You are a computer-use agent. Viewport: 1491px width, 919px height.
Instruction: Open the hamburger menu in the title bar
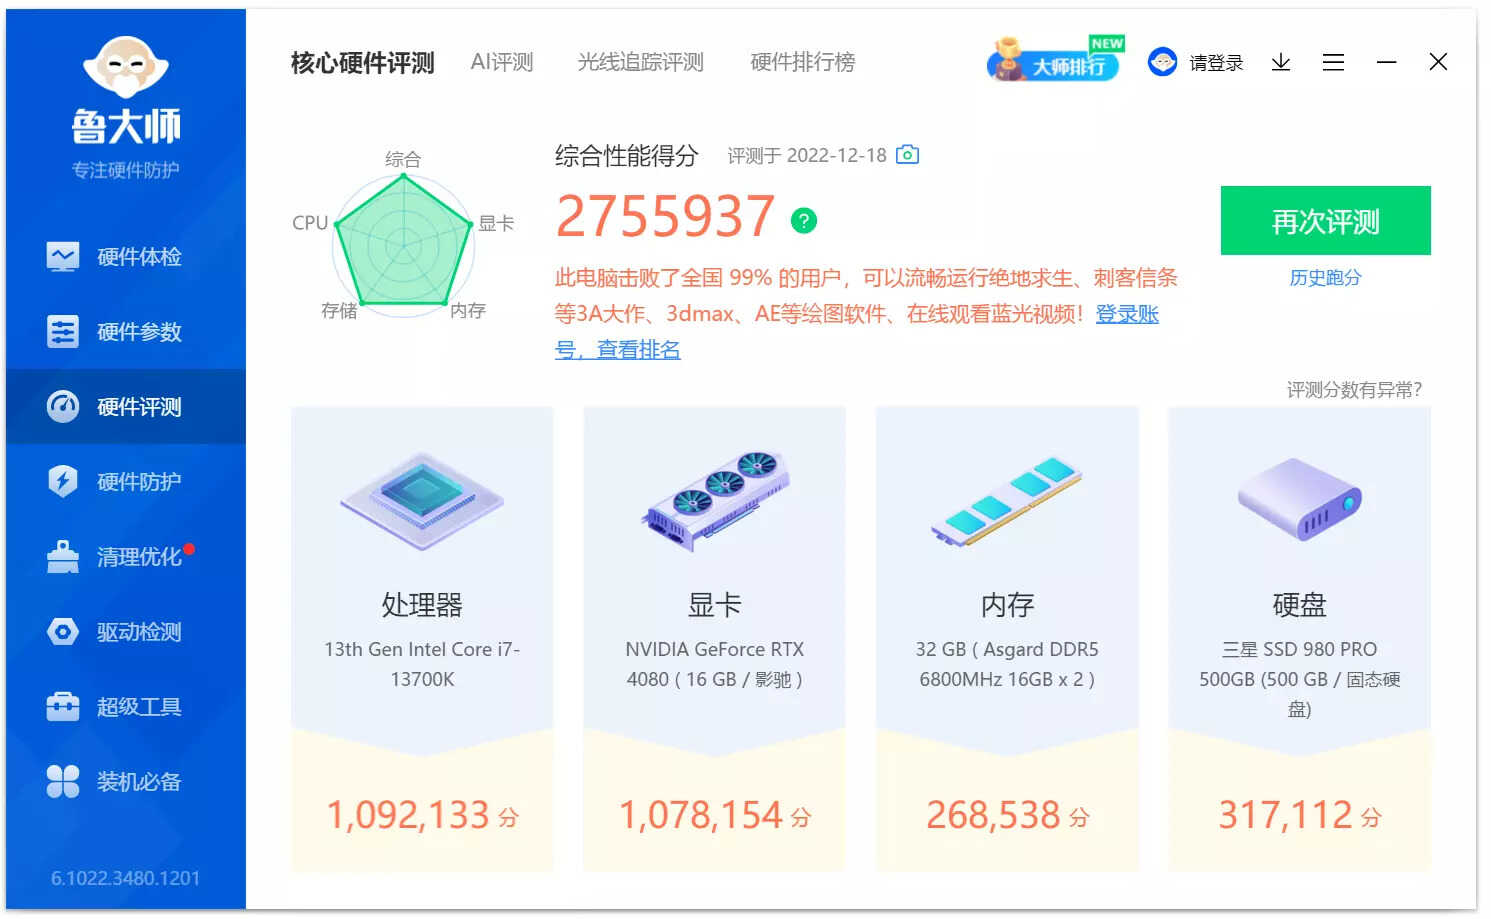tap(1333, 63)
